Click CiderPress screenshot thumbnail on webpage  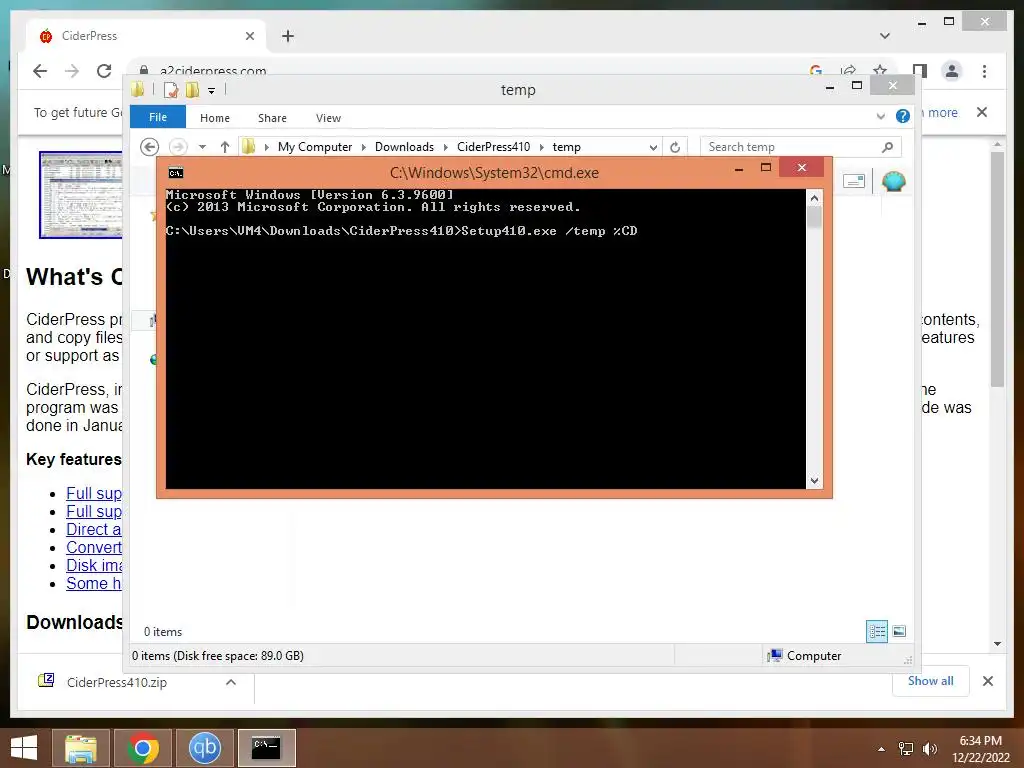click(80, 195)
